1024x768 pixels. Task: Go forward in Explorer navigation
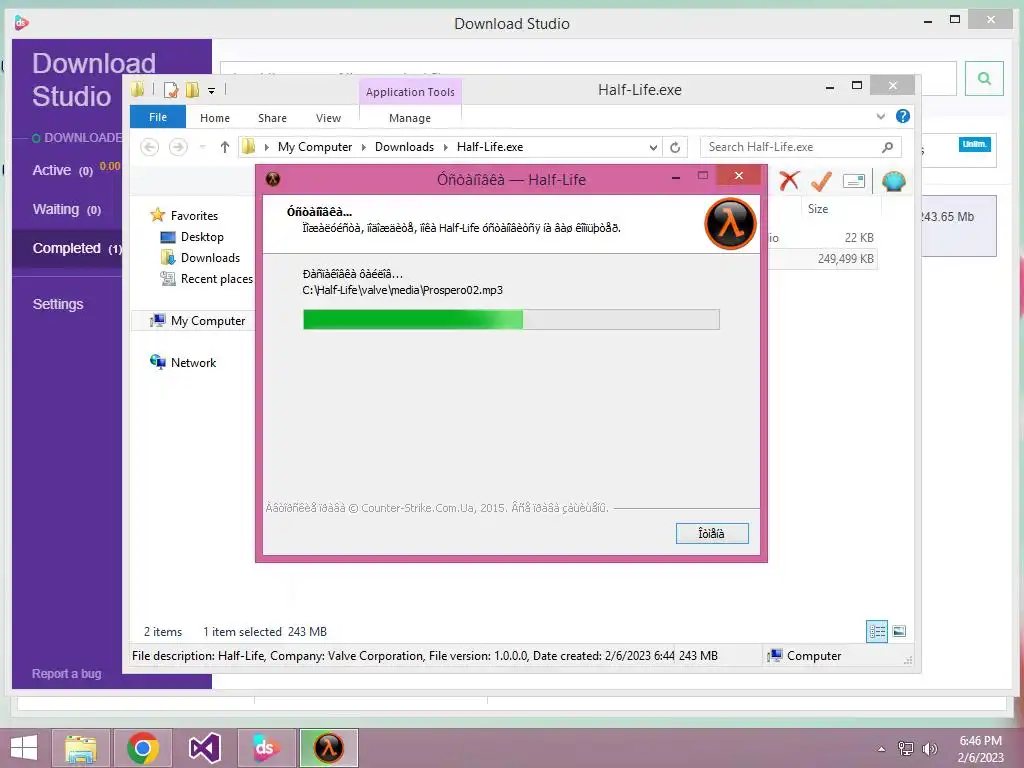[x=178, y=147]
